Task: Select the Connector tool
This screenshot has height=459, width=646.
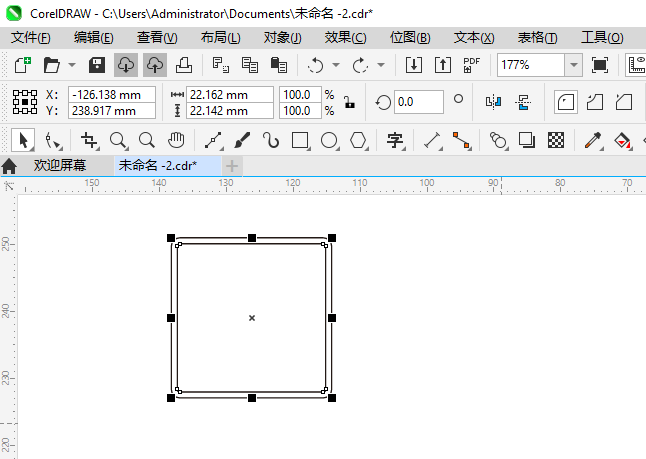Action: coord(461,141)
